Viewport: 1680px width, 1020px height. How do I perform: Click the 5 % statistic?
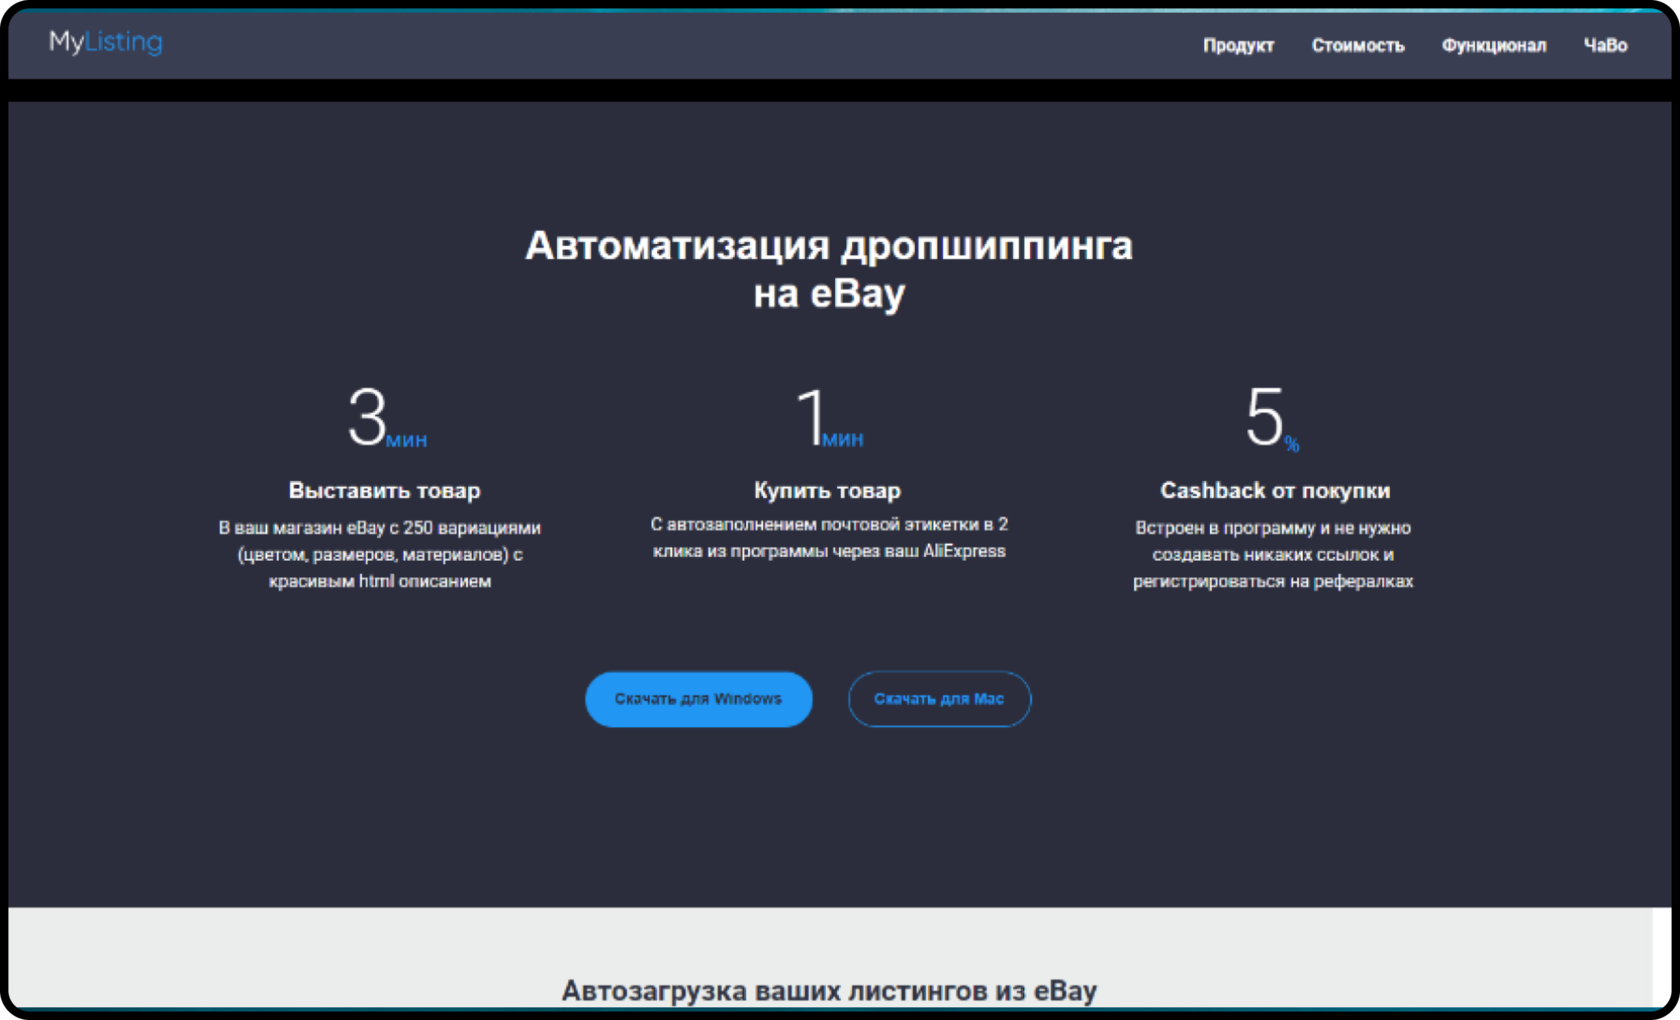[1272, 418]
